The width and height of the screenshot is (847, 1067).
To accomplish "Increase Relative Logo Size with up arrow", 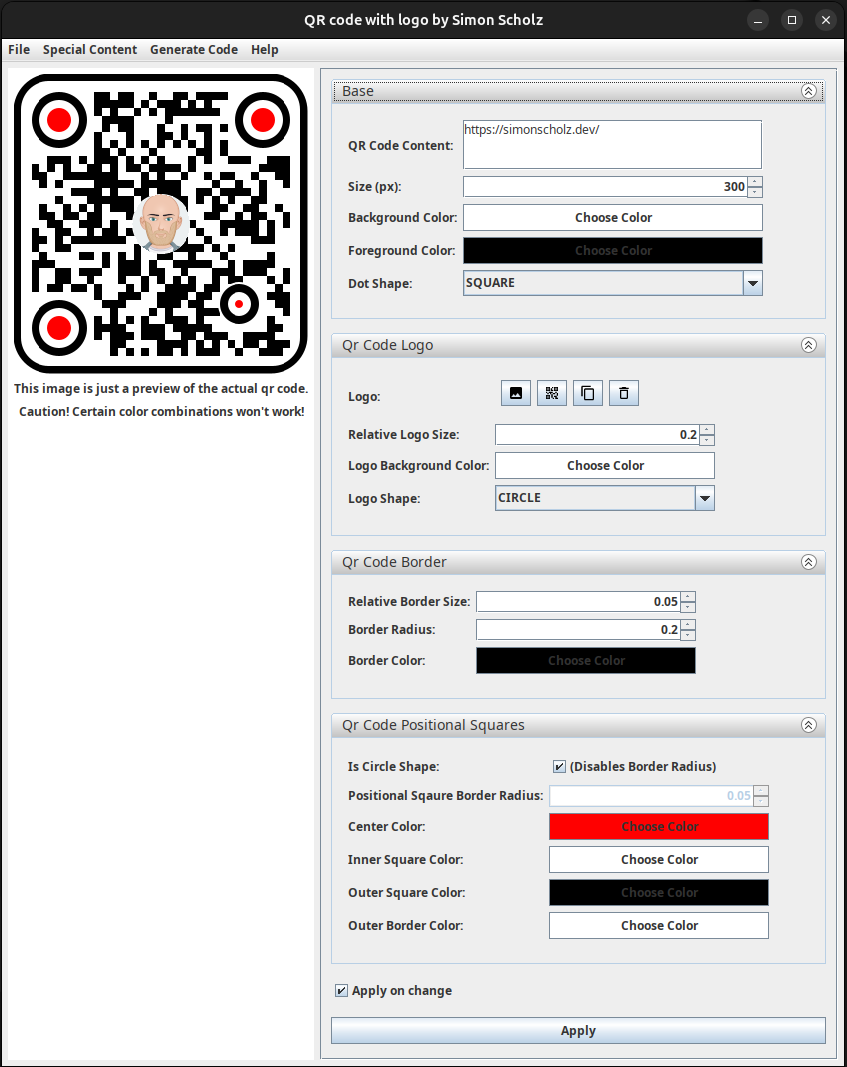I will point(708,430).
